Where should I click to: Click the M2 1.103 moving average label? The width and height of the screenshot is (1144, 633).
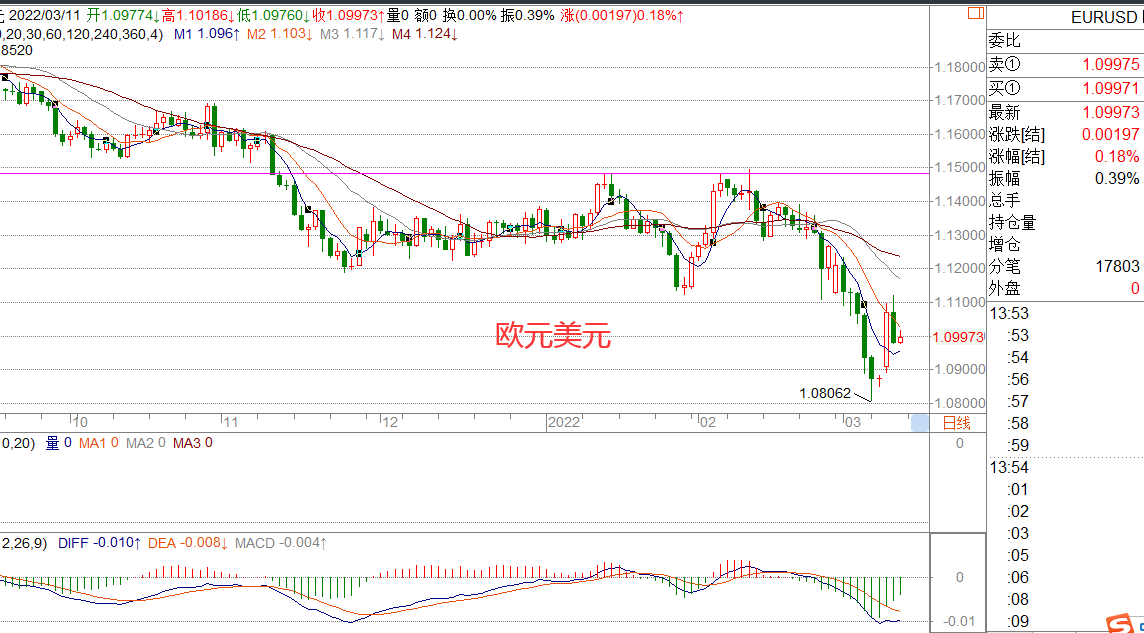[x=280, y=34]
